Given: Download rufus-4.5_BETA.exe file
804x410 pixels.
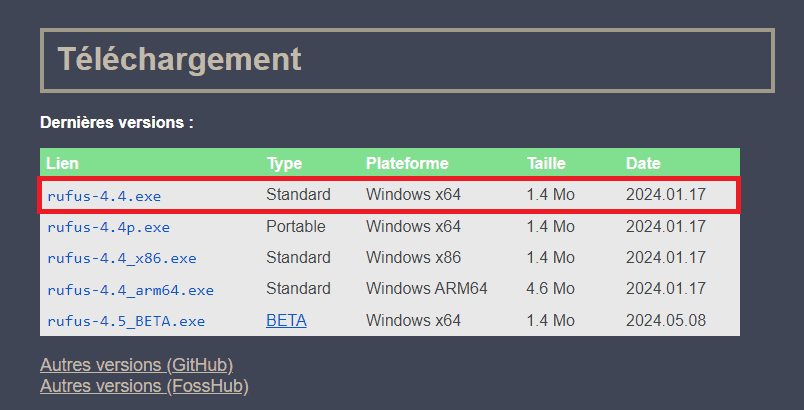Looking at the screenshot, I should (126, 321).
